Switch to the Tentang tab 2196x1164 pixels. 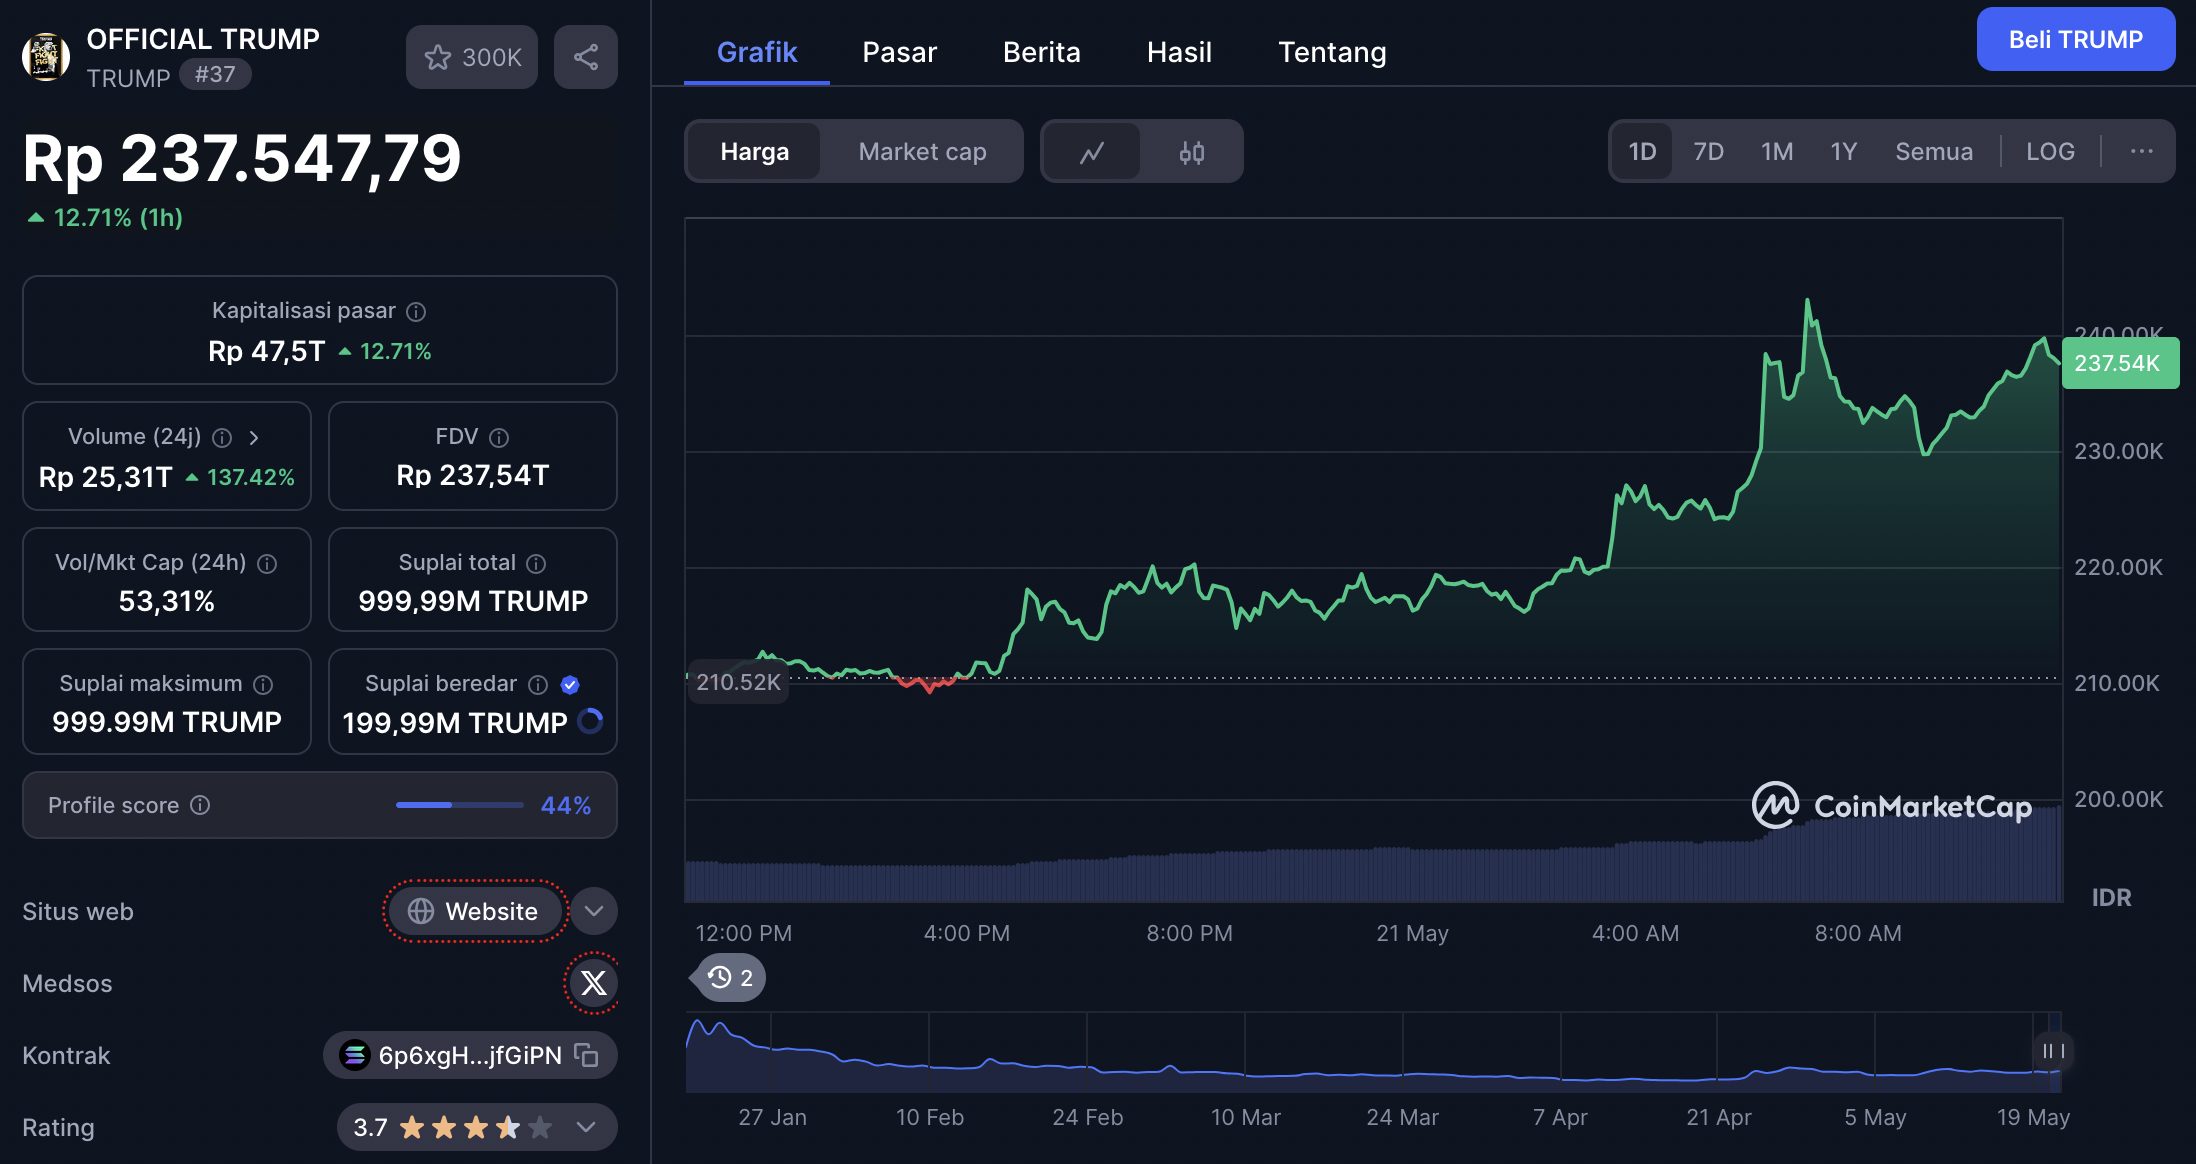1332,52
